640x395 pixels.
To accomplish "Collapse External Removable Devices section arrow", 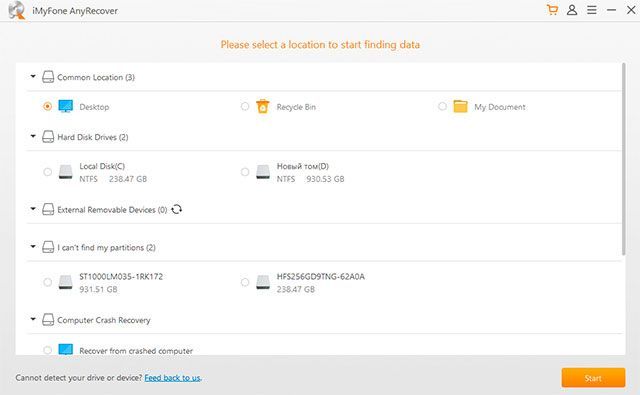I will [33, 209].
